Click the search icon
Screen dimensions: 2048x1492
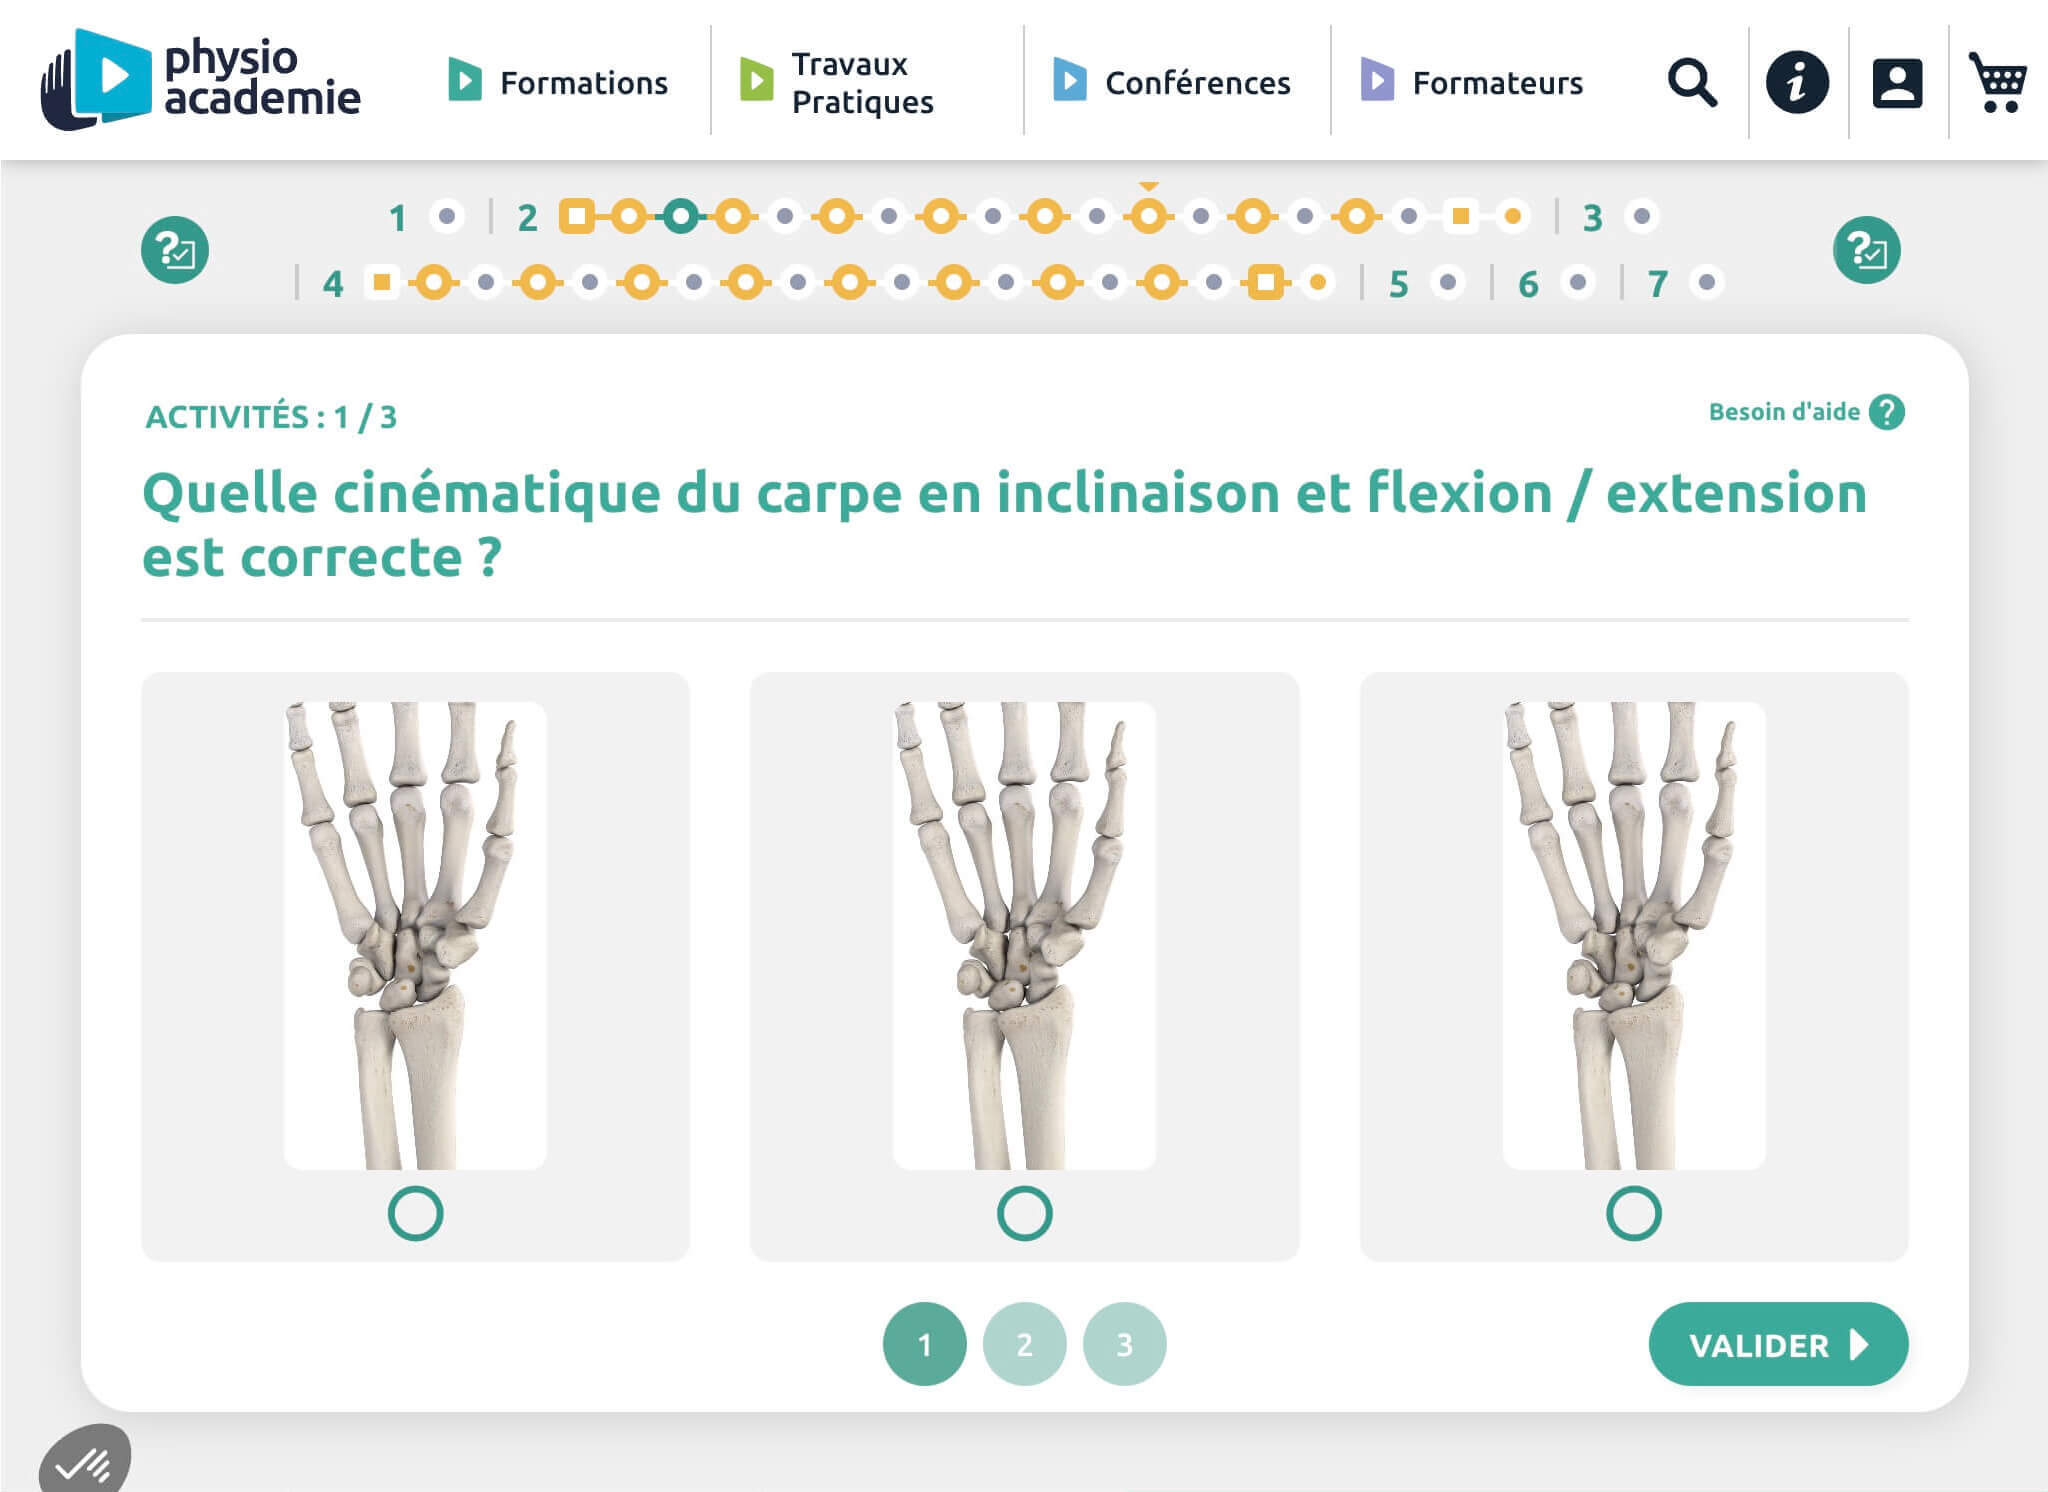coord(1690,83)
